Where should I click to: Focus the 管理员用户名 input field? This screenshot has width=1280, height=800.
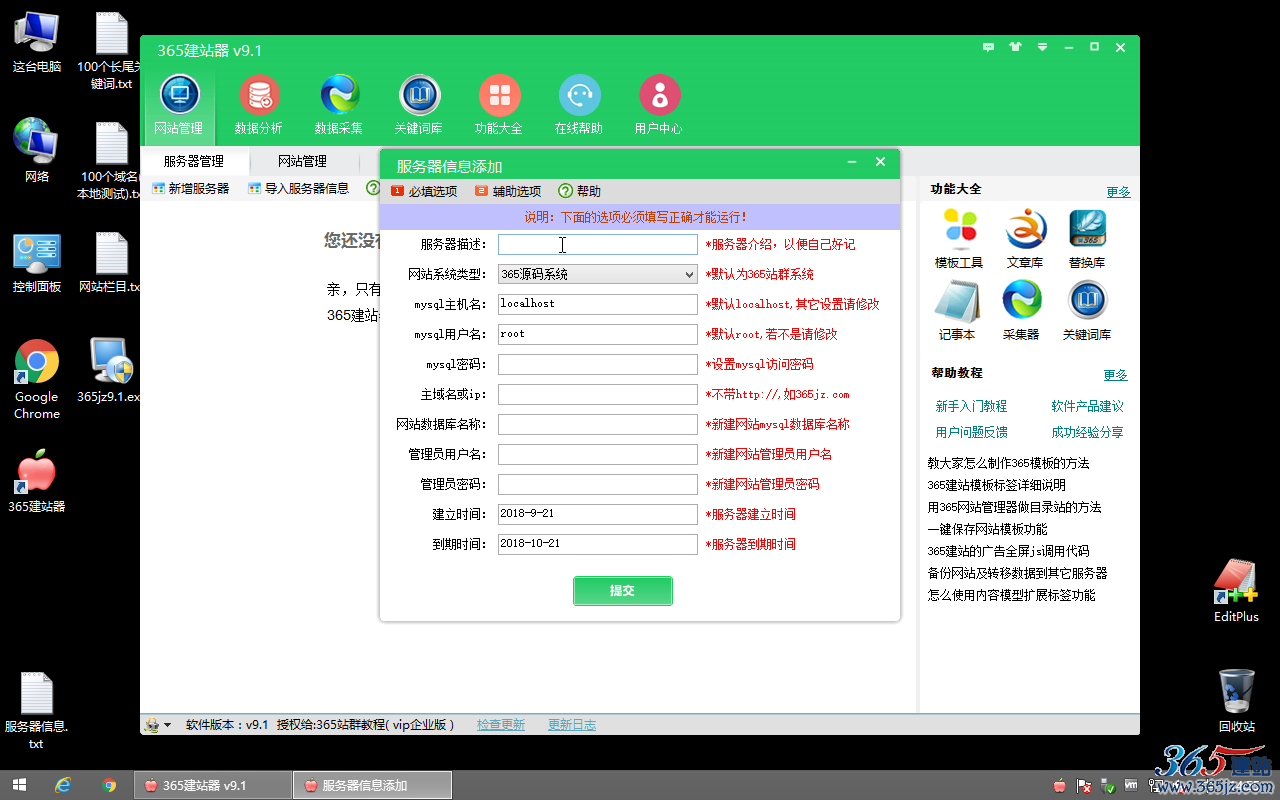pos(598,454)
